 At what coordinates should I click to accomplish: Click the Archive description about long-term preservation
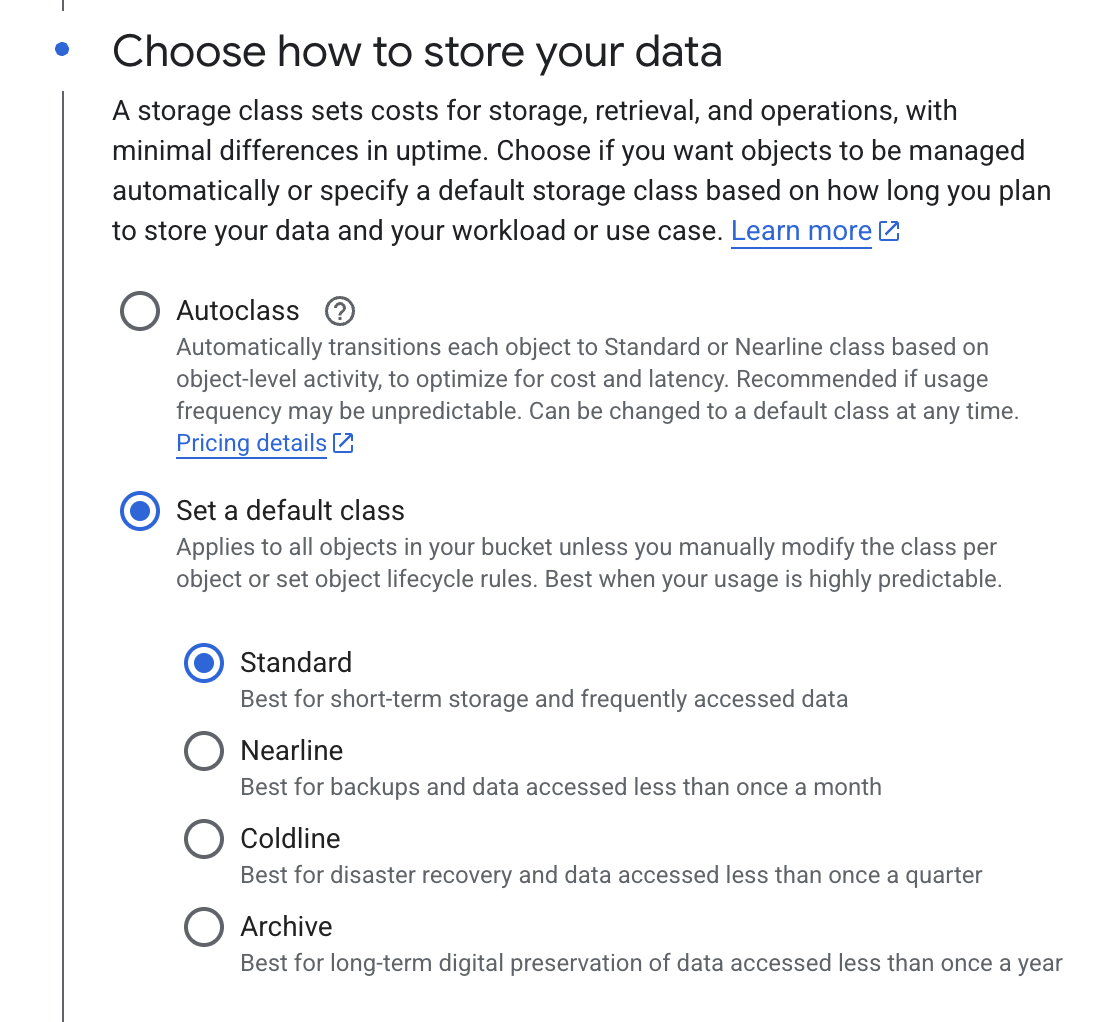(651, 963)
